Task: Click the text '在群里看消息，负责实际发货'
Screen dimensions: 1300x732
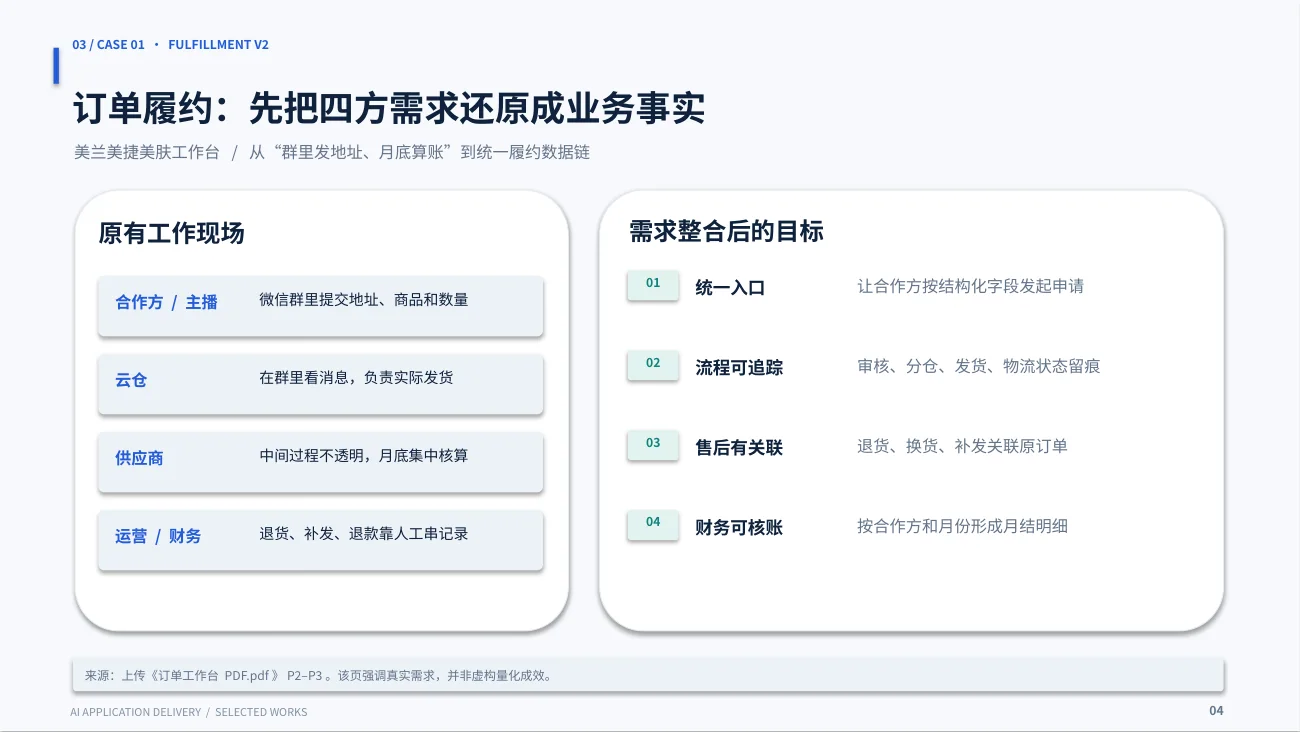Action: (x=356, y=378)
